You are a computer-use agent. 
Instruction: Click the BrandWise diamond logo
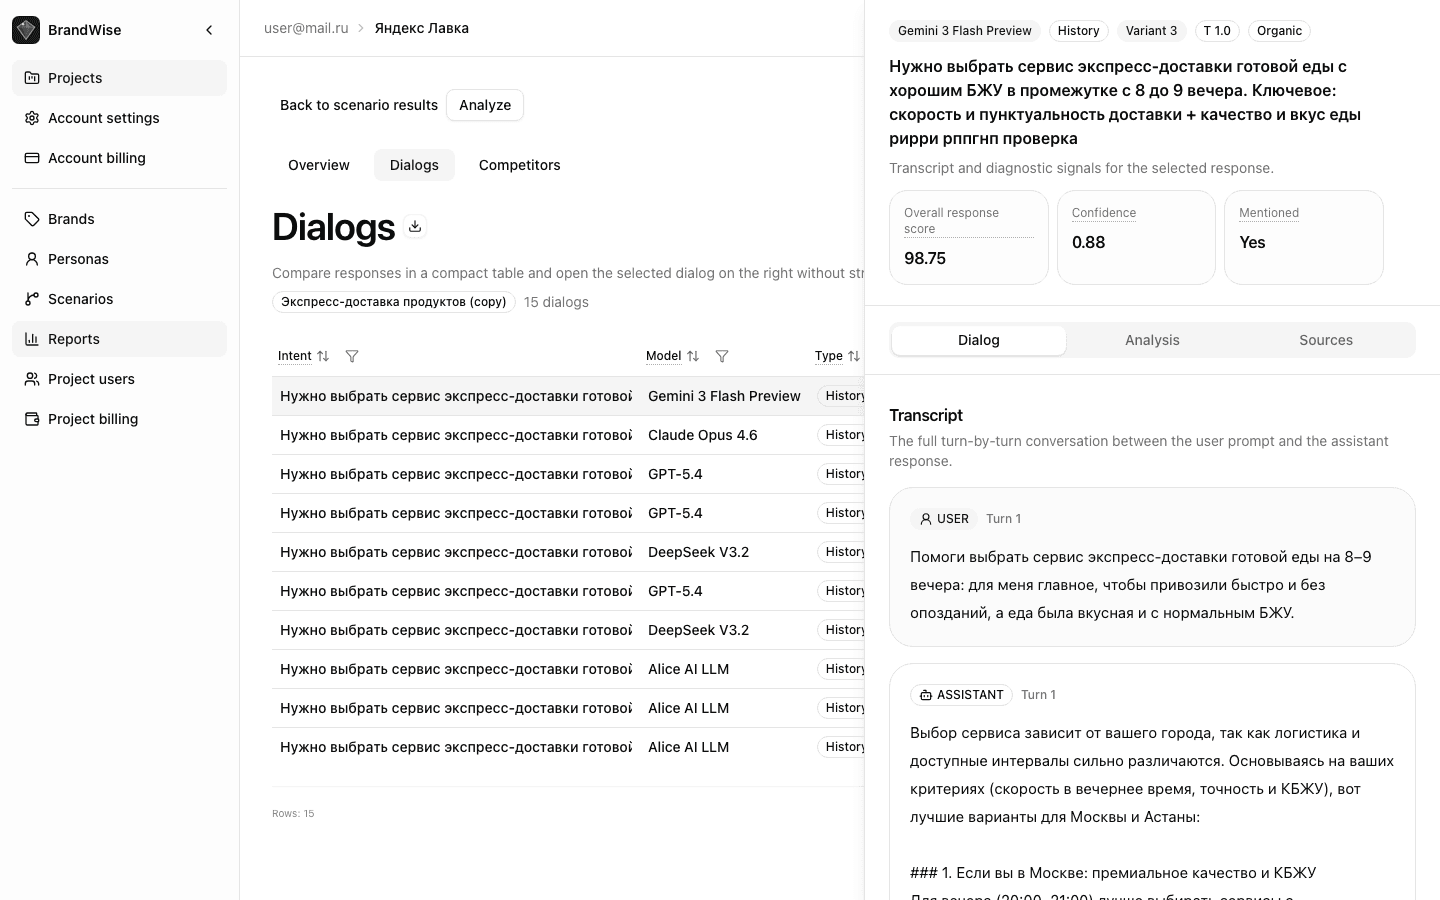tap(26, 30)
